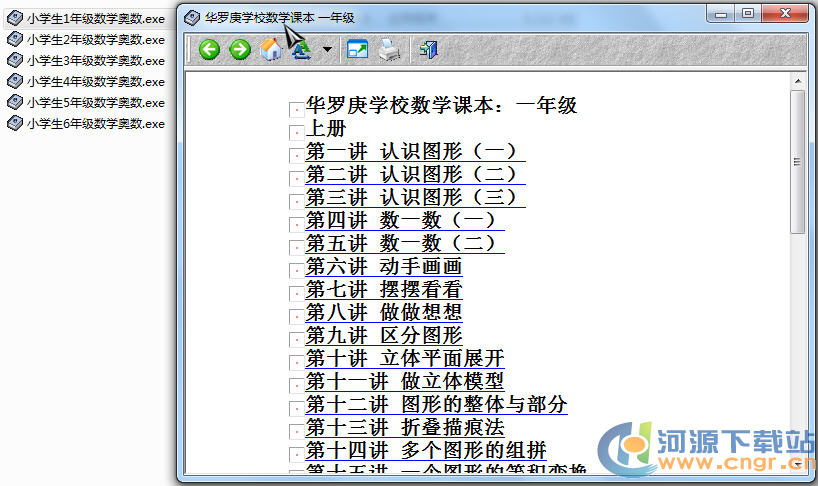
Task: Open 第二讲 认识图形（二） link
Action: [415, 174]
